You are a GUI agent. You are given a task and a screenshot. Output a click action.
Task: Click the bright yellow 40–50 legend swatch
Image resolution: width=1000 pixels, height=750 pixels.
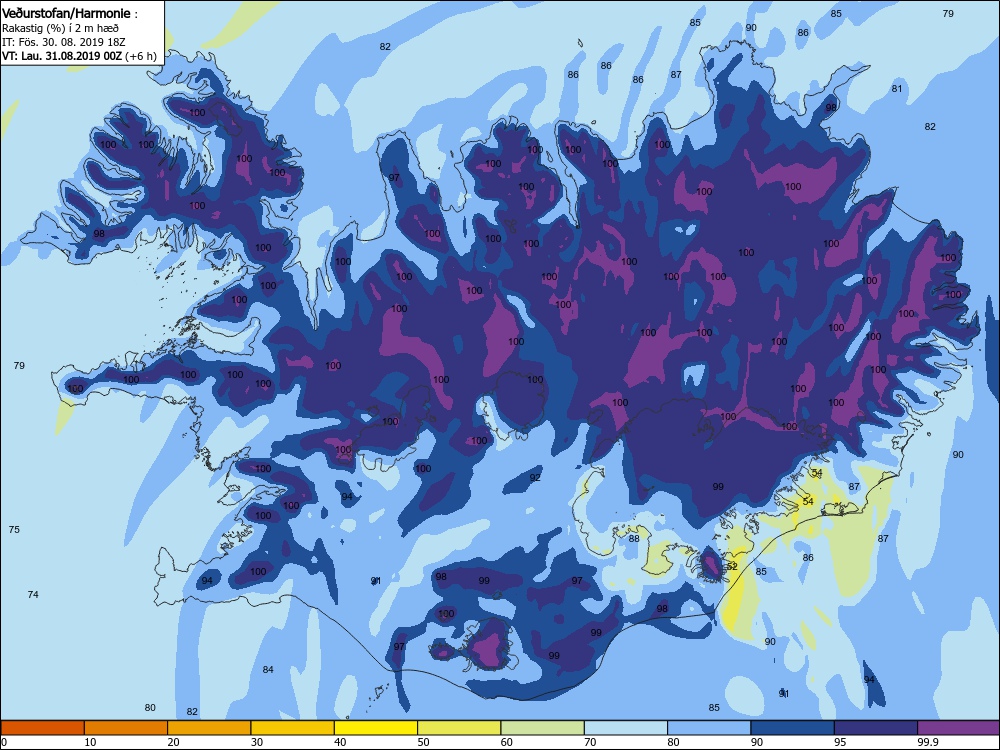376,728
